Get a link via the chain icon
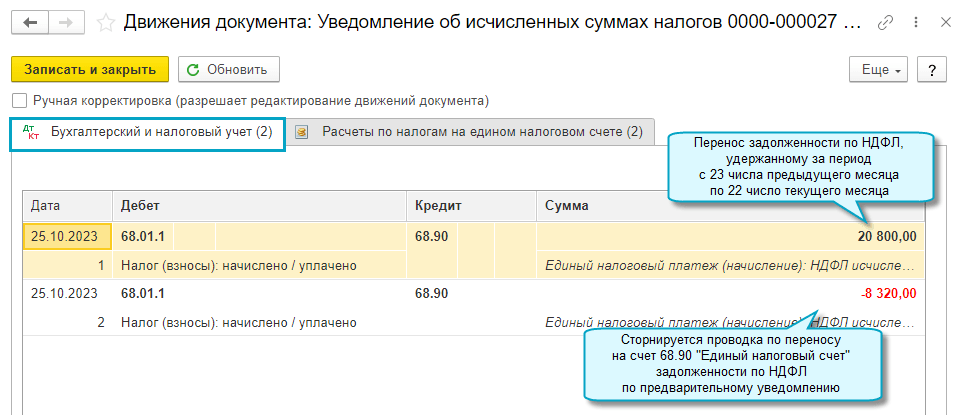The height and width of the screenshot is (415, 964). [x=885, y=22]
